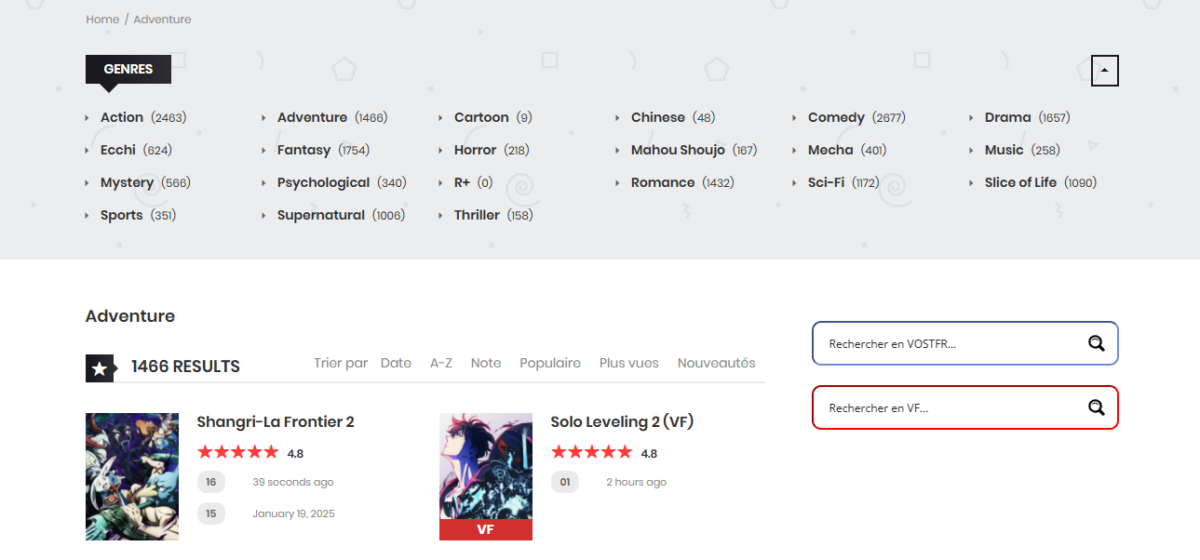Screen dimensions: 1200x560
Task: Sort by Plus vues
Action: click(x=629, y=363)
